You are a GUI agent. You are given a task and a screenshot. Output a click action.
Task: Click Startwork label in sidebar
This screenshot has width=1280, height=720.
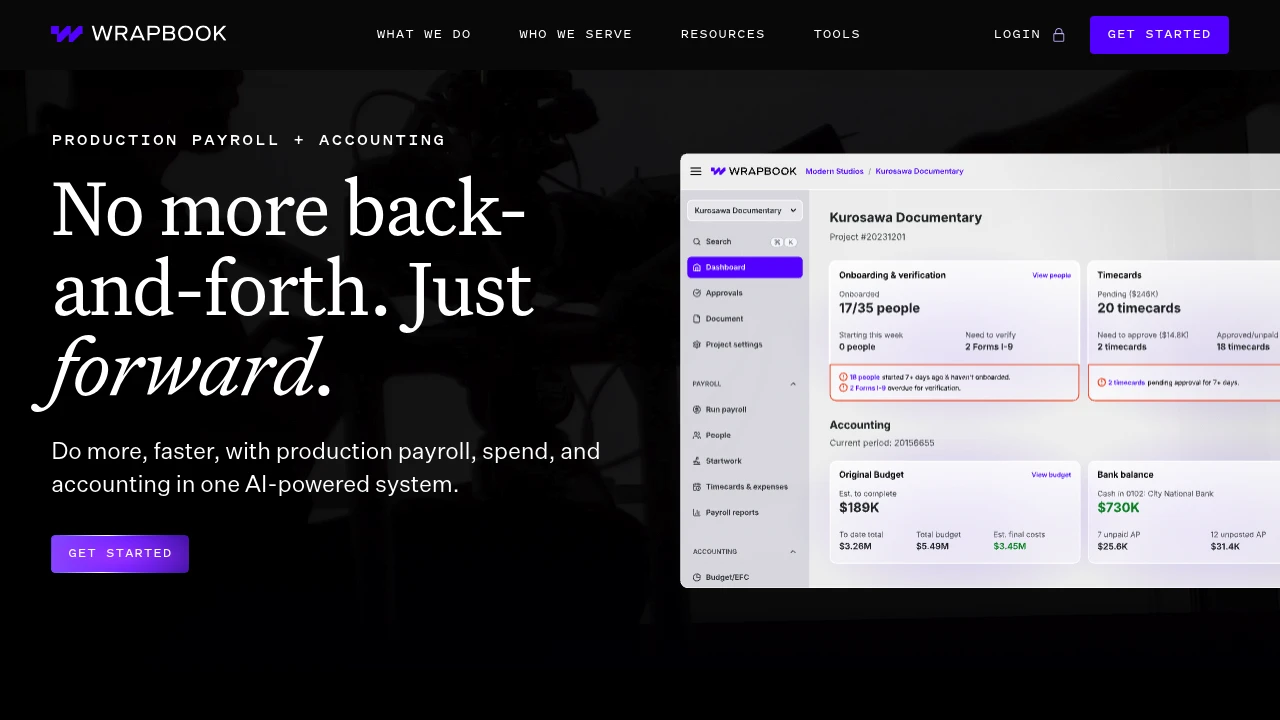pos(724,461)
